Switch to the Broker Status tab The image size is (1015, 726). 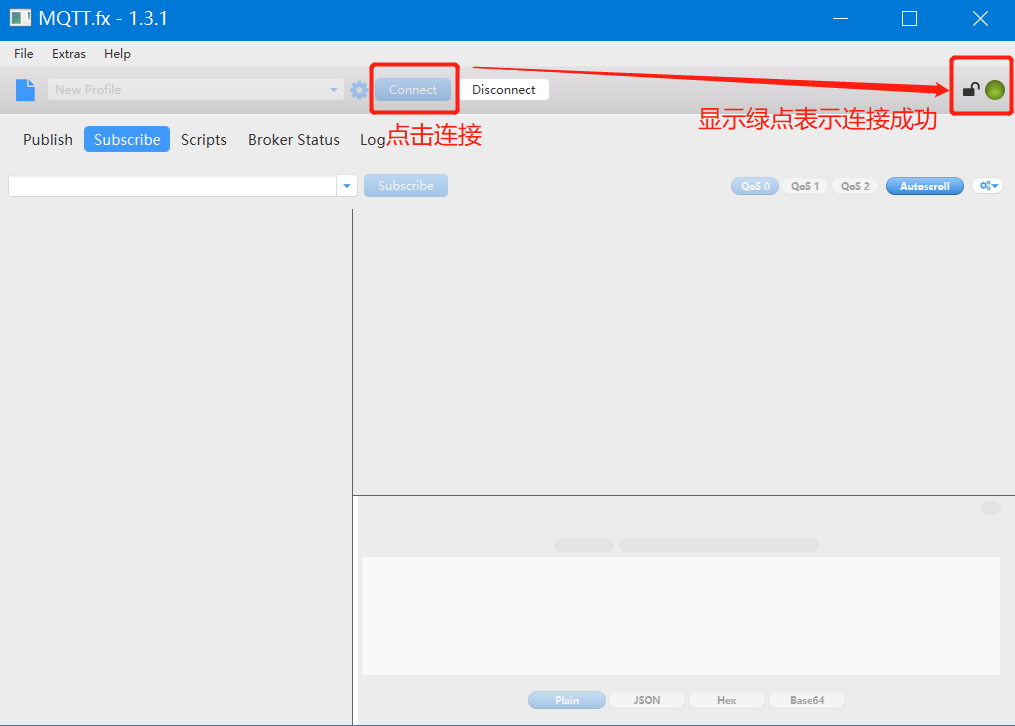pyautogui.click(x=293, y=140)
